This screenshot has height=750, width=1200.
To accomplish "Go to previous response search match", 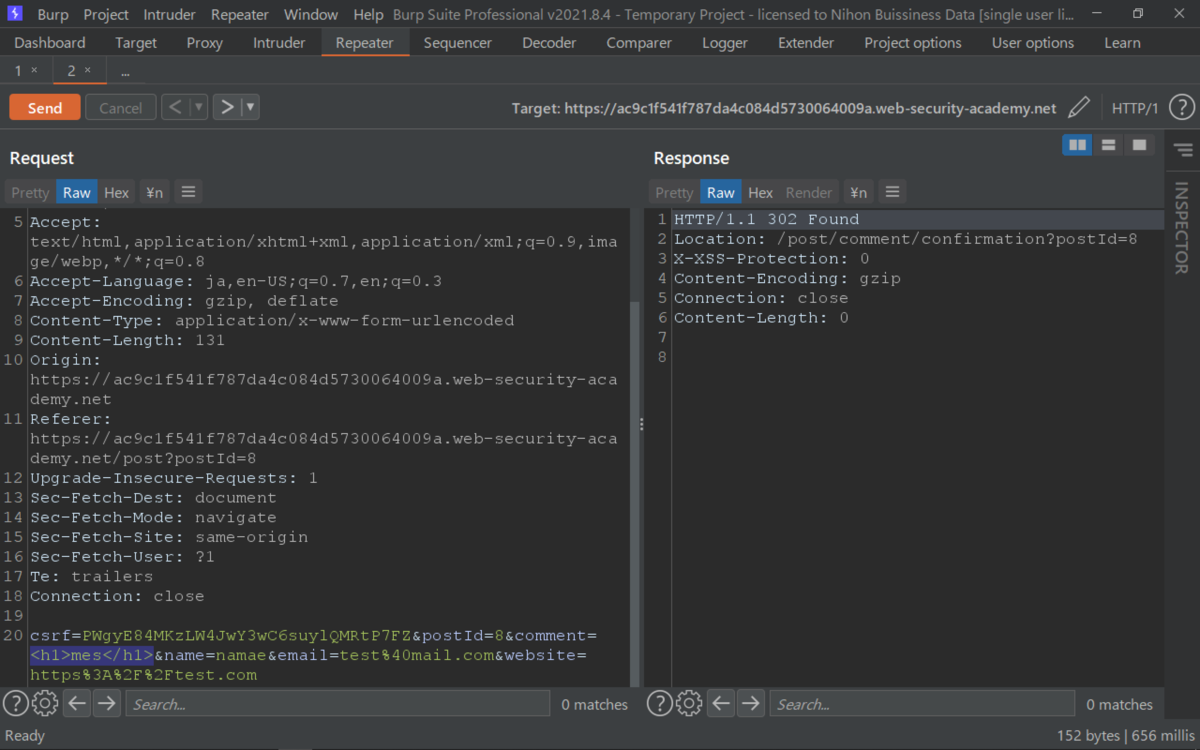I will pos(721,704).
